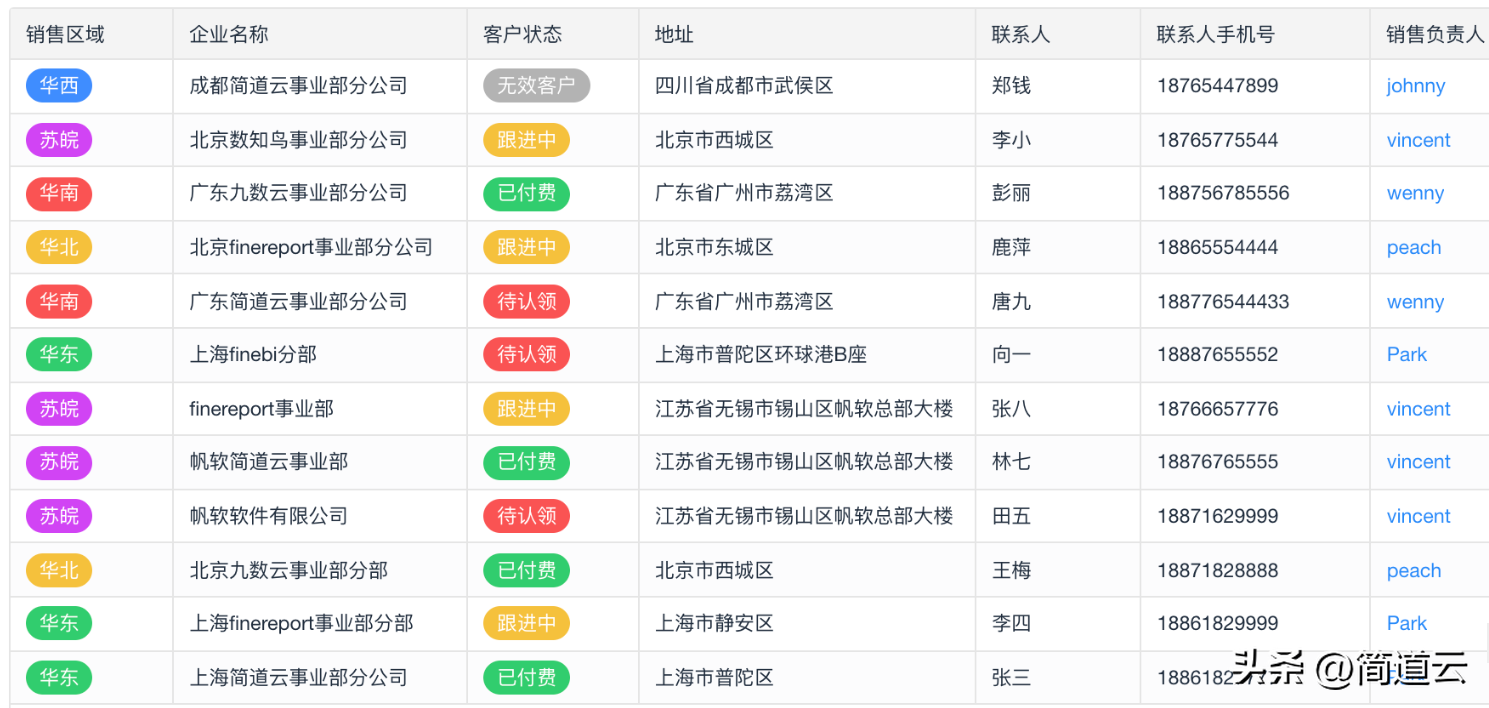Click the vincent link in the 田五 row
The image size is (1489, 708).
tap(1418, 517)
